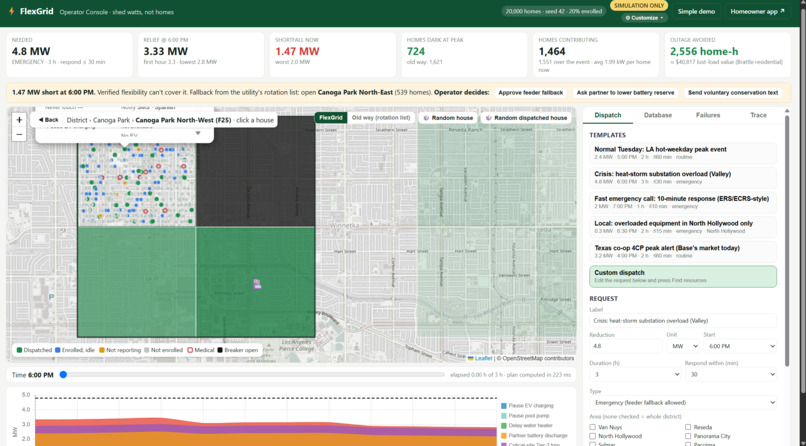Switch to the Failures tab
The height and width of the screenshot is (446, 806).
point(708,115)
